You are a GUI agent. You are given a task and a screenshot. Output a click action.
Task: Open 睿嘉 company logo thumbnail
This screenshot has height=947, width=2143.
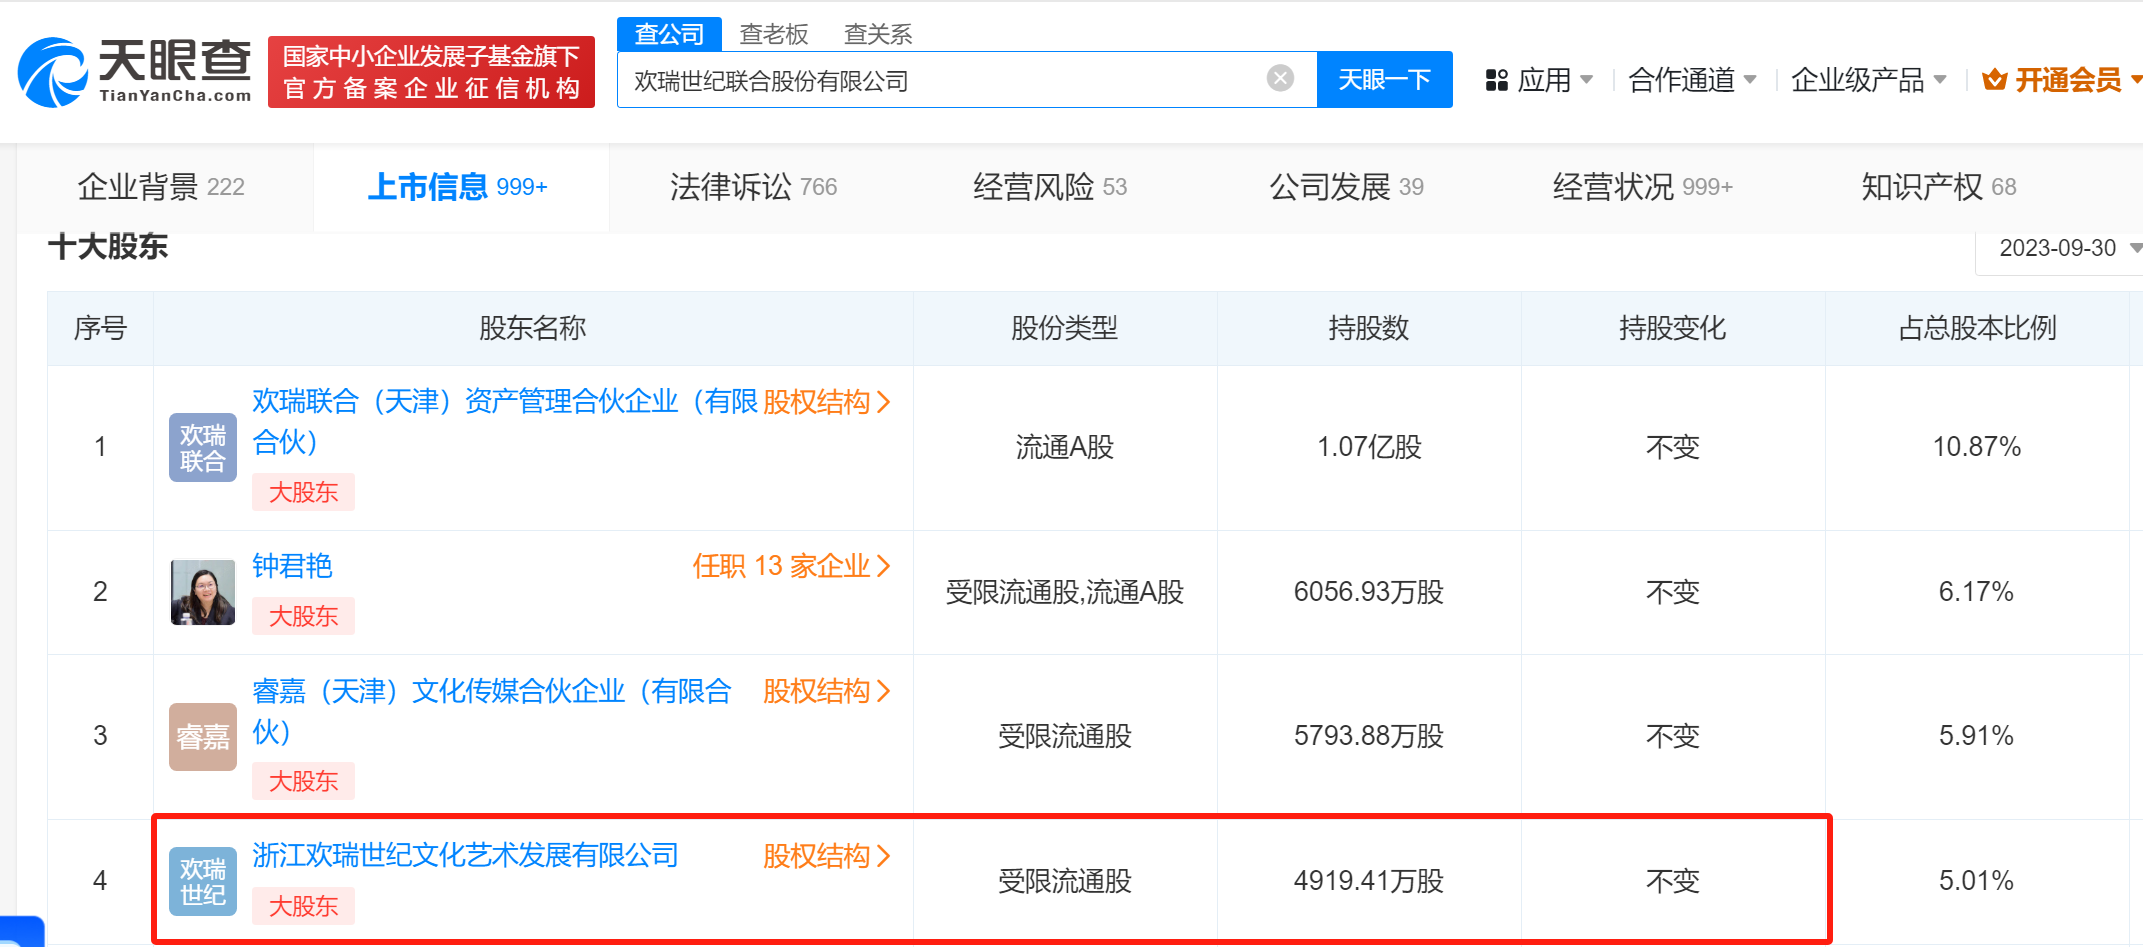click(x=203, y=736)
